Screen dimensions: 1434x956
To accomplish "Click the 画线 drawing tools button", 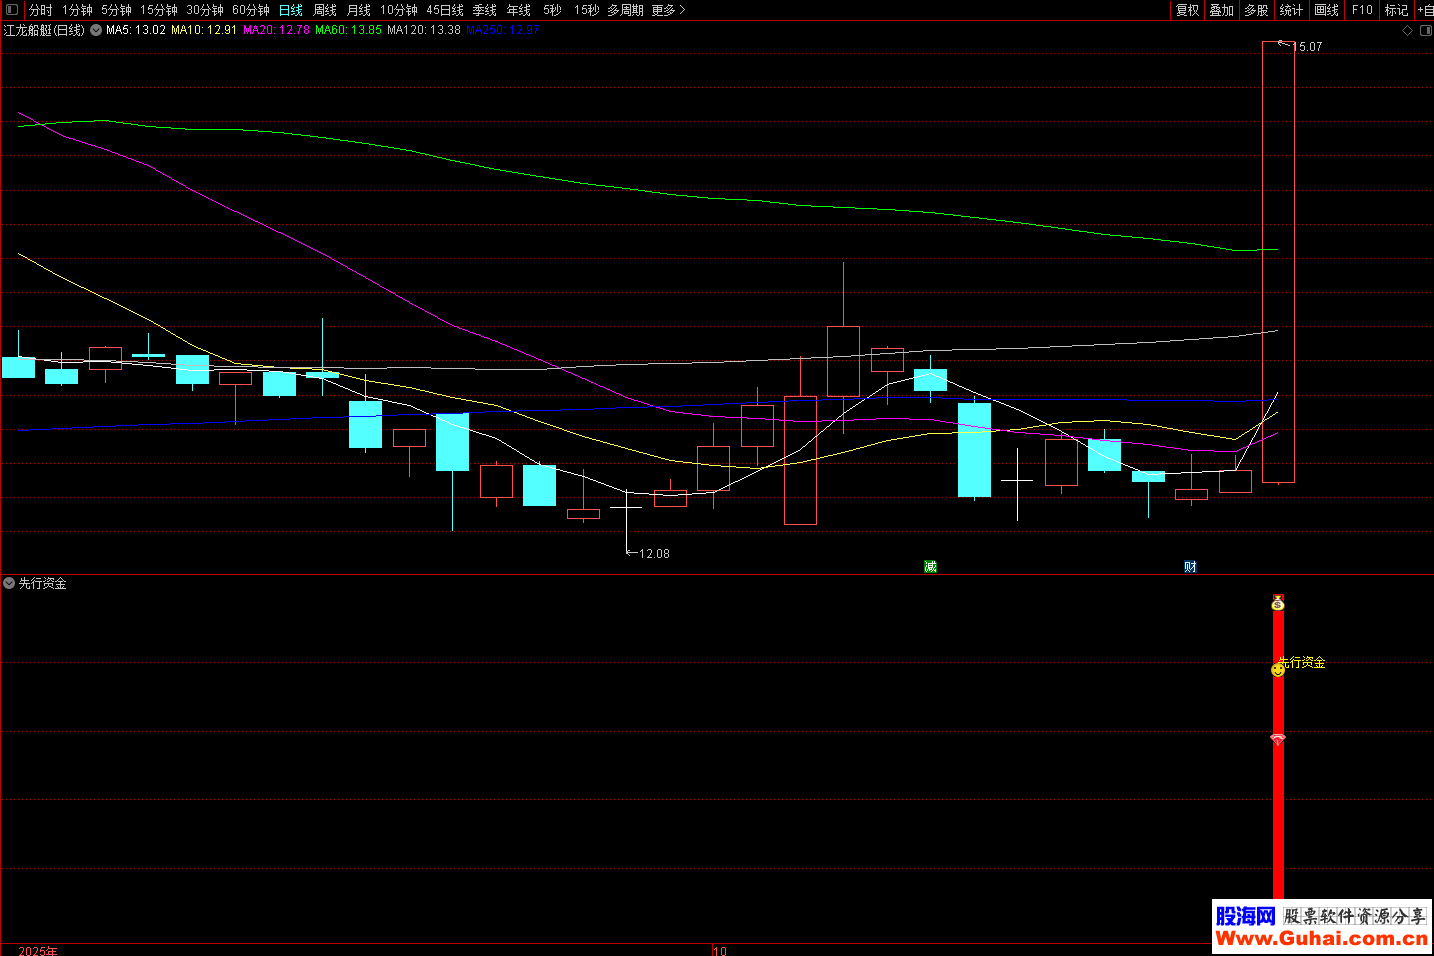I will 1326,10.
